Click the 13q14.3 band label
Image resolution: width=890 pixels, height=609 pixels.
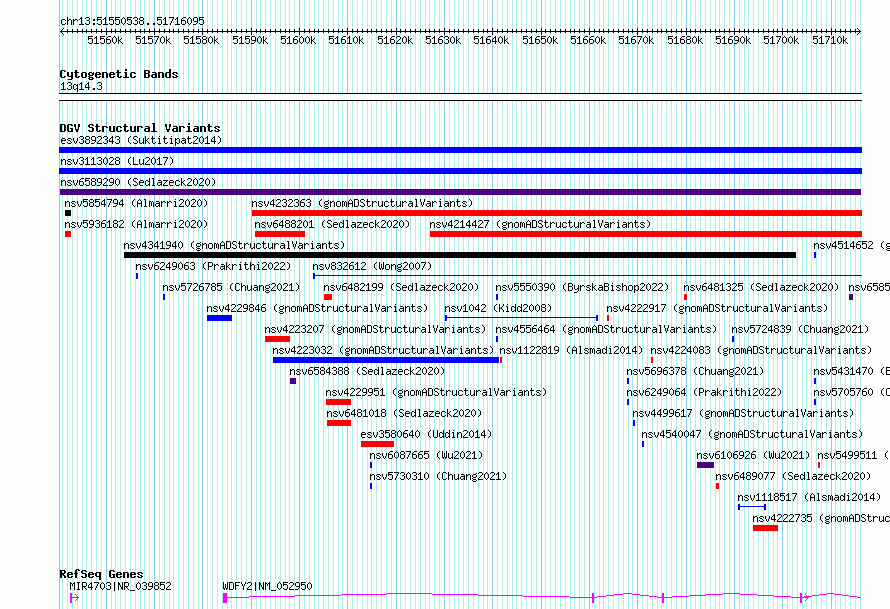81,86
